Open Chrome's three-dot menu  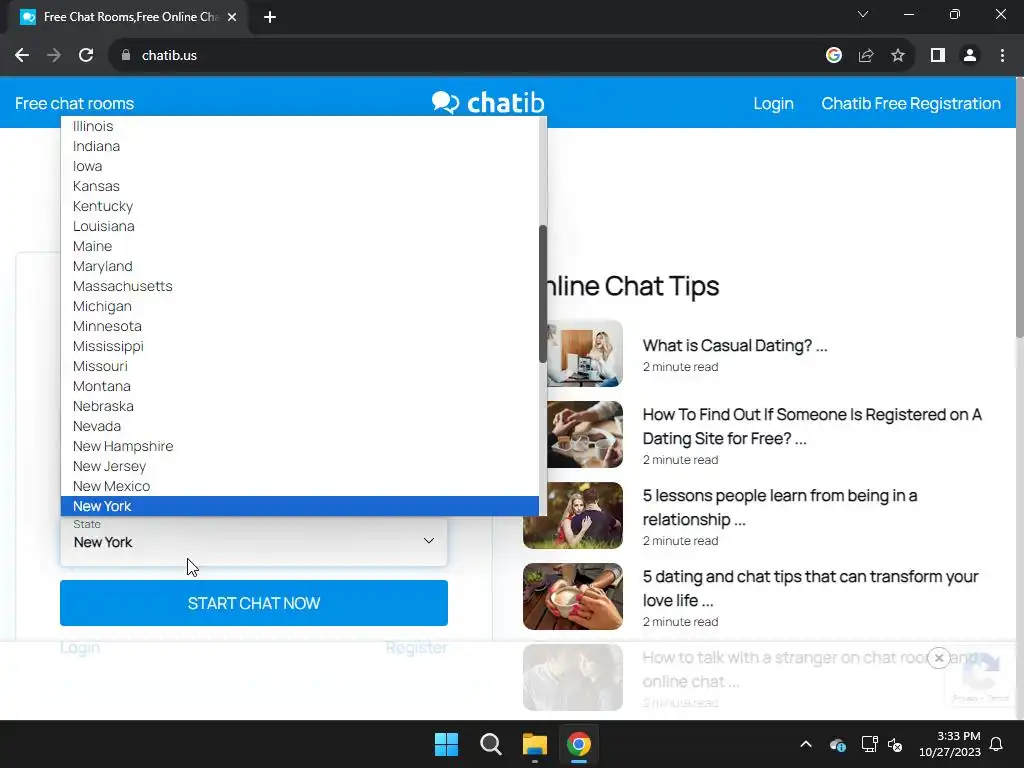coord(1002,56)
